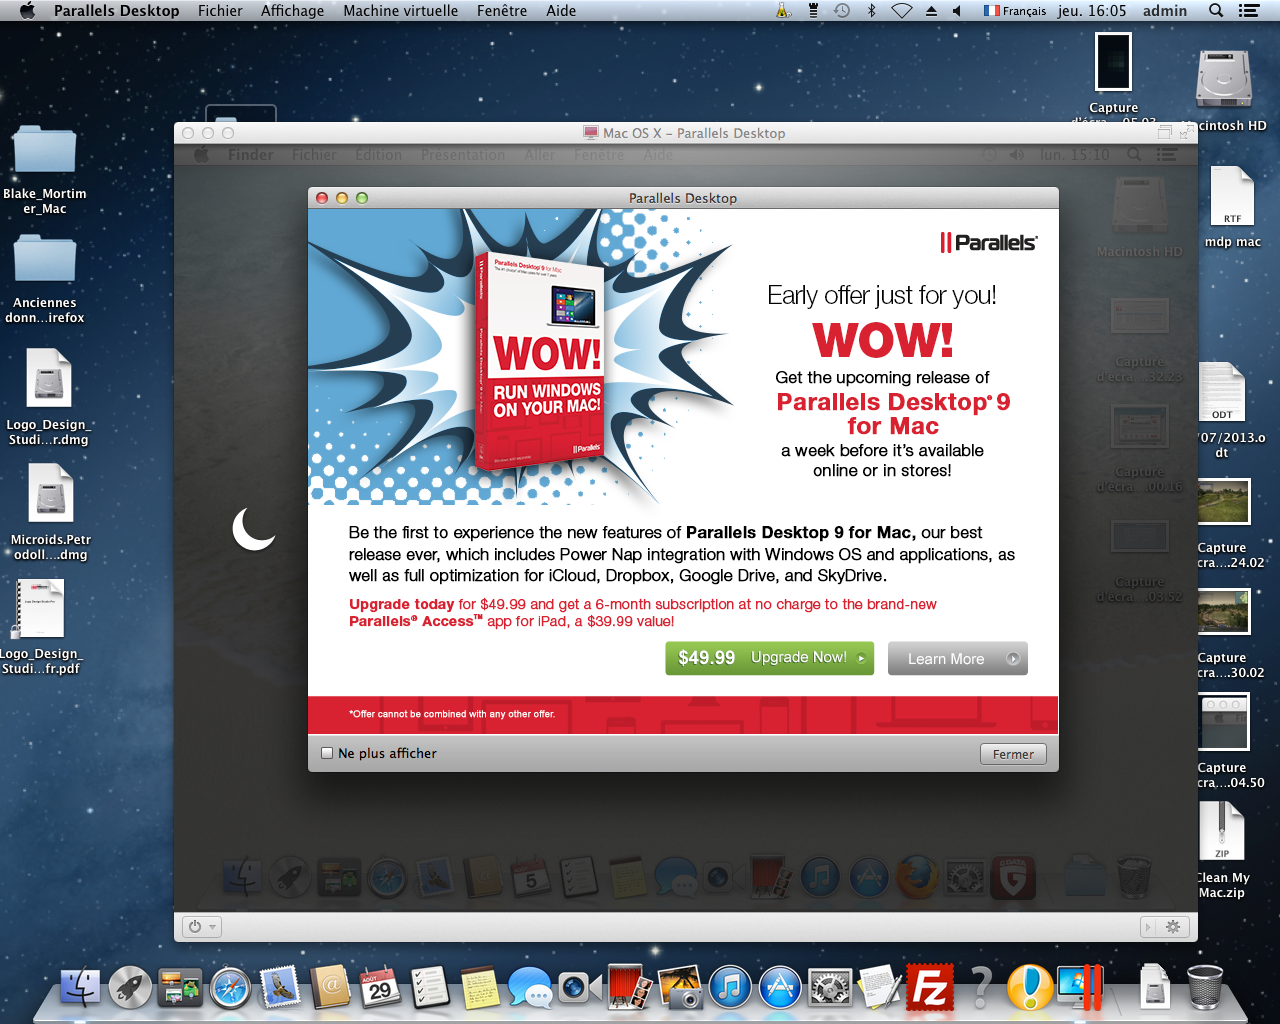Open Calendar icon showing 29
The height and width of the screenshot is (1024, 1280).
(x=380, y=987)
